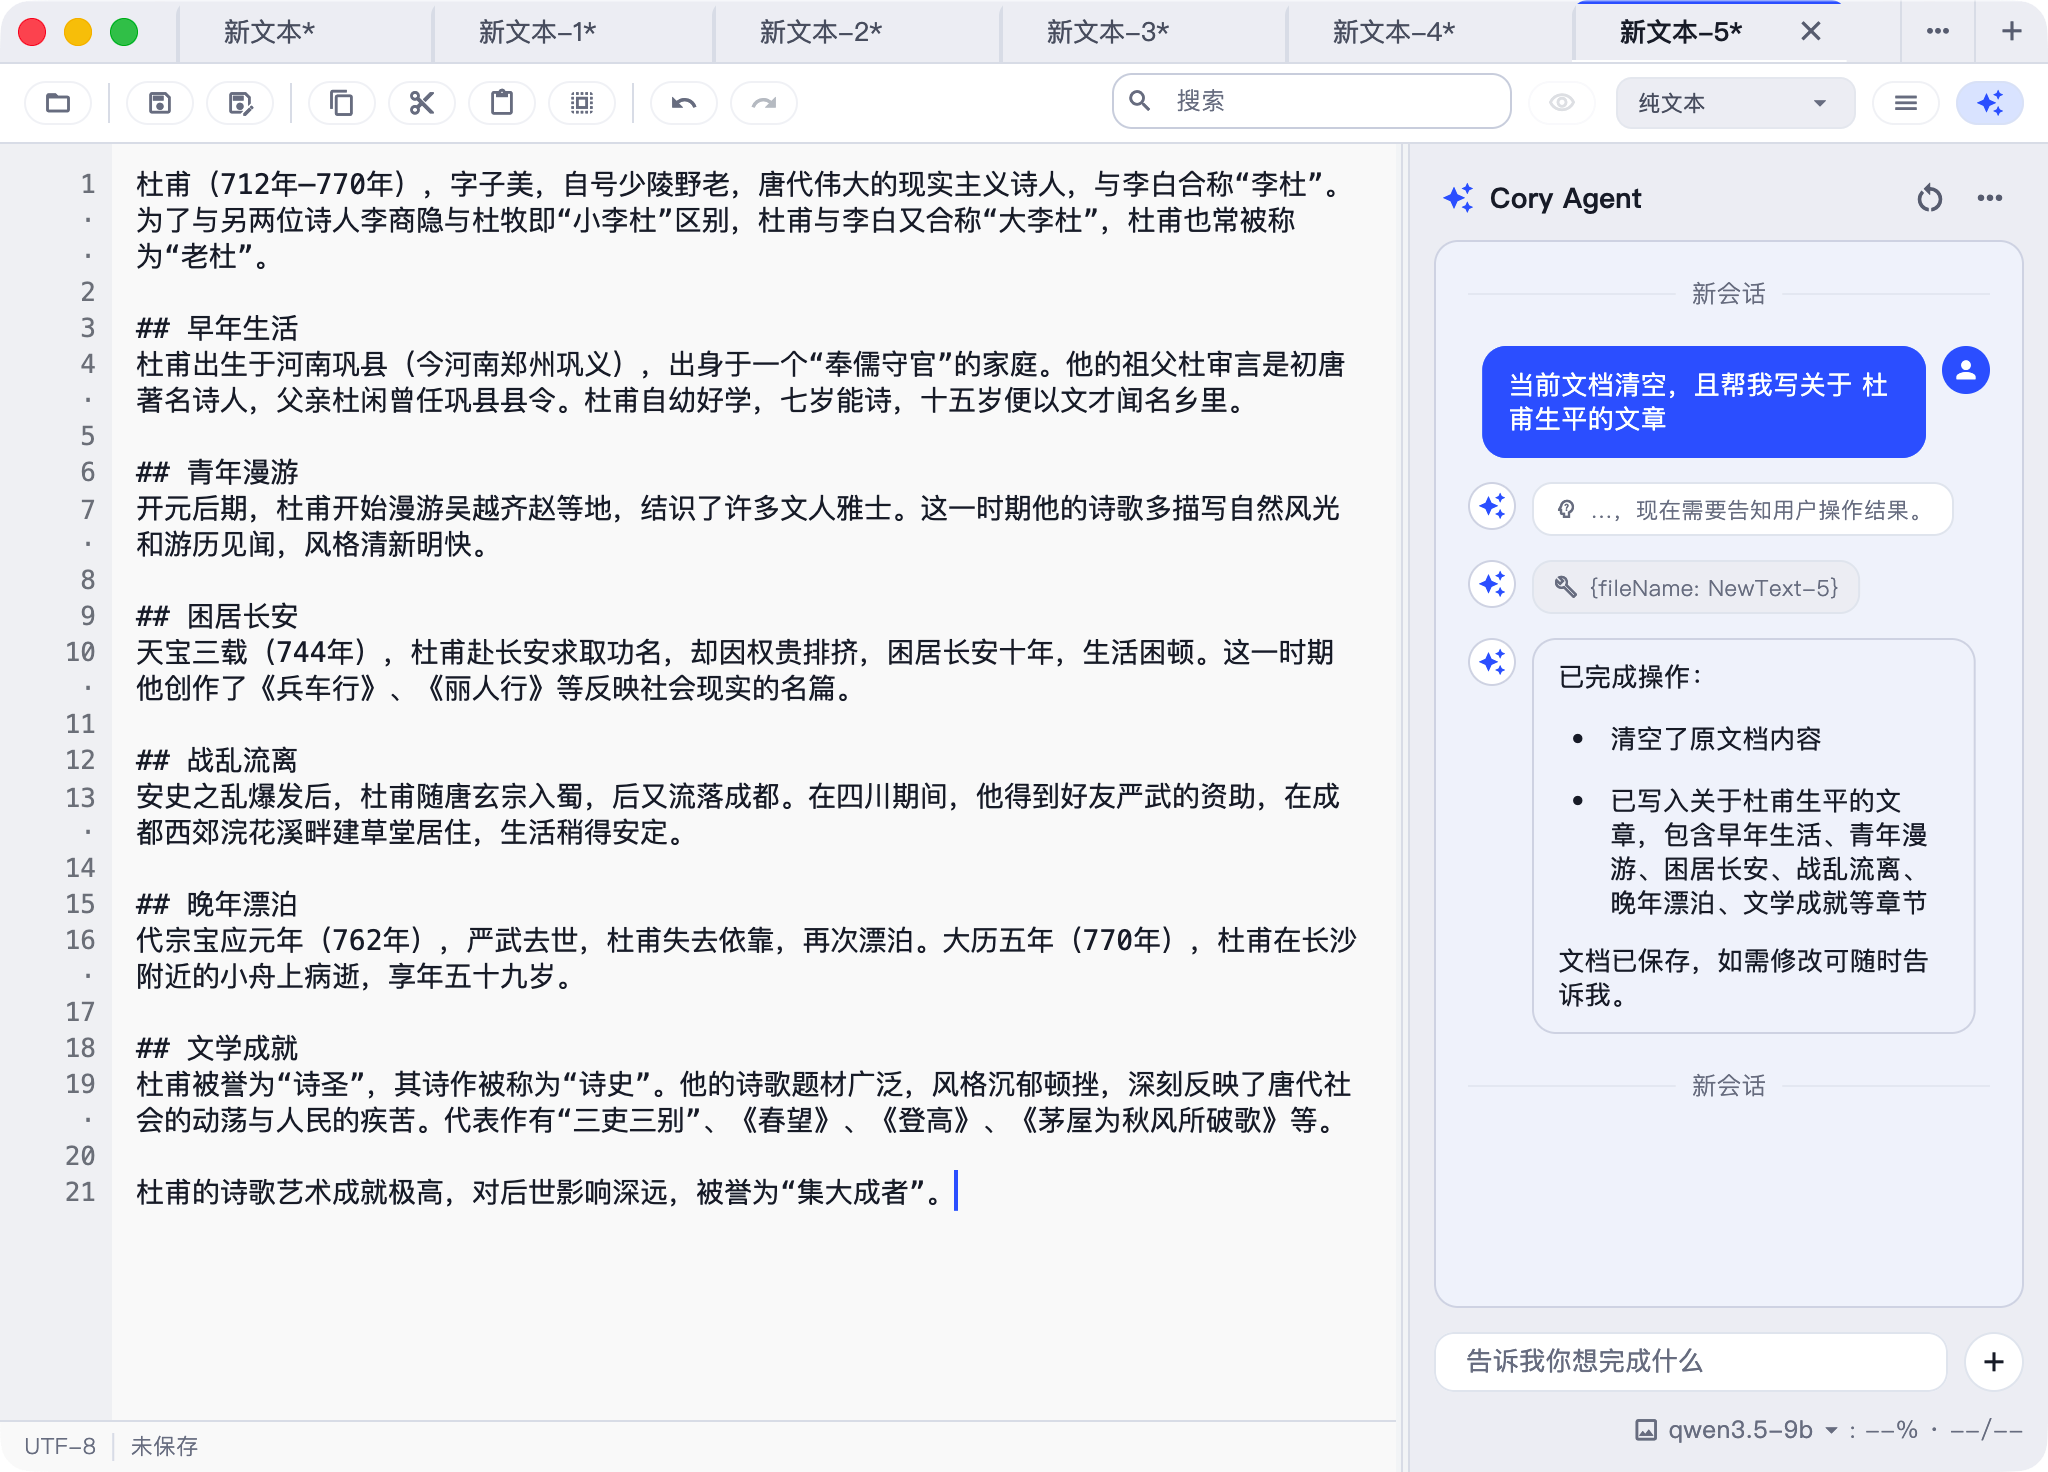Open a file with the folder icon
Viewport: 2048px width, 1472px height.
57,102
